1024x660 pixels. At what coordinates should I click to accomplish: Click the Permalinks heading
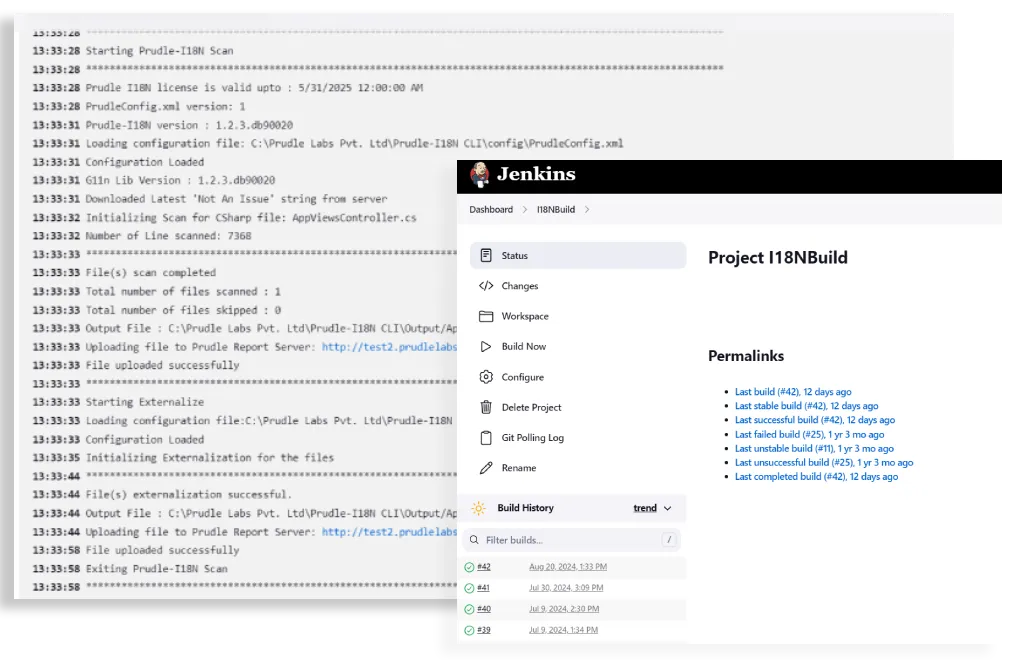point(746,356)
